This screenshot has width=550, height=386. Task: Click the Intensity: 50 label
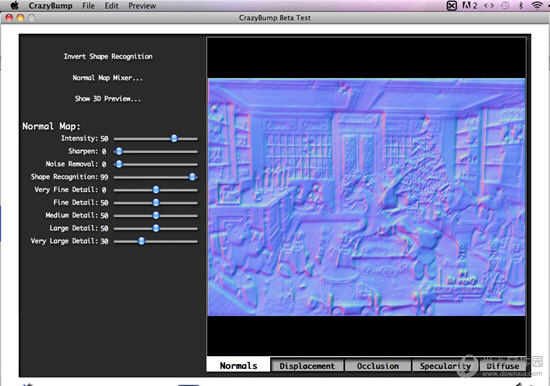(85, 139)
